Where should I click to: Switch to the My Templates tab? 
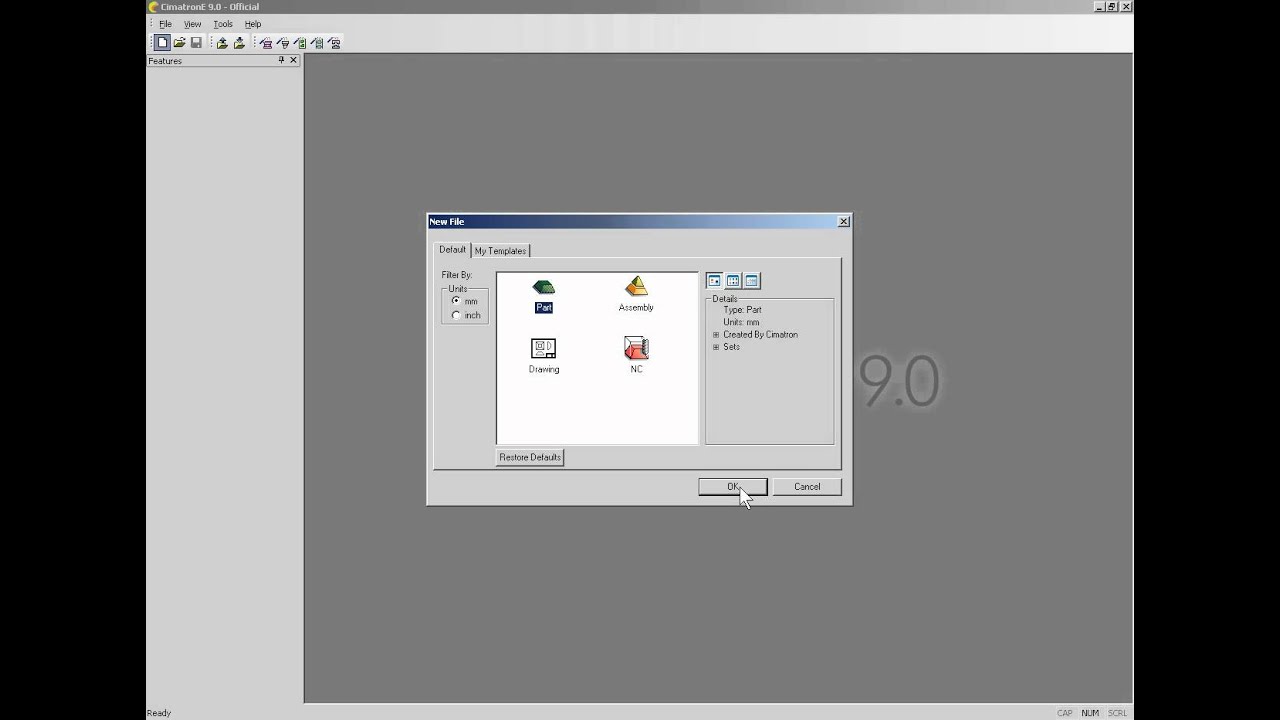coord(500,251)
